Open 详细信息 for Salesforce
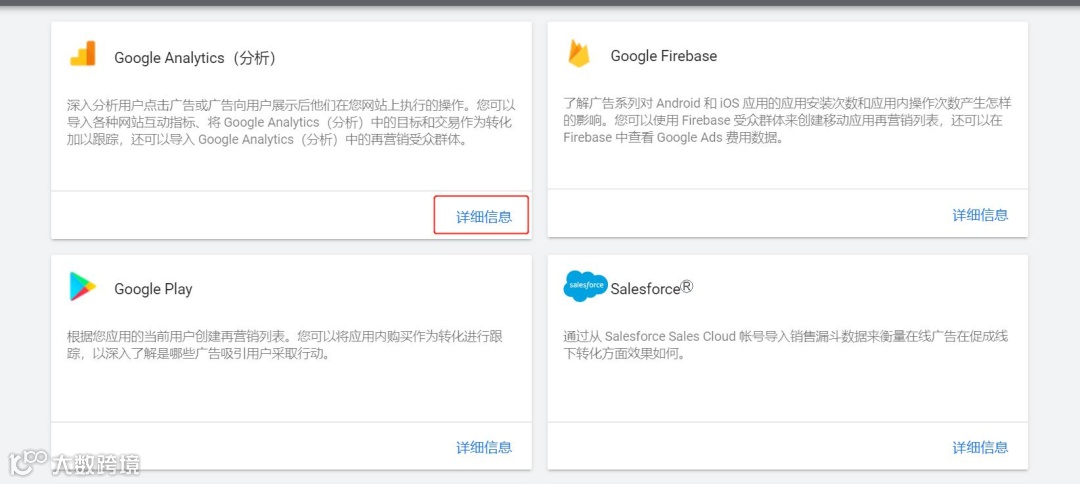This screenshot has width=1080, height=484. pos(980,448)
